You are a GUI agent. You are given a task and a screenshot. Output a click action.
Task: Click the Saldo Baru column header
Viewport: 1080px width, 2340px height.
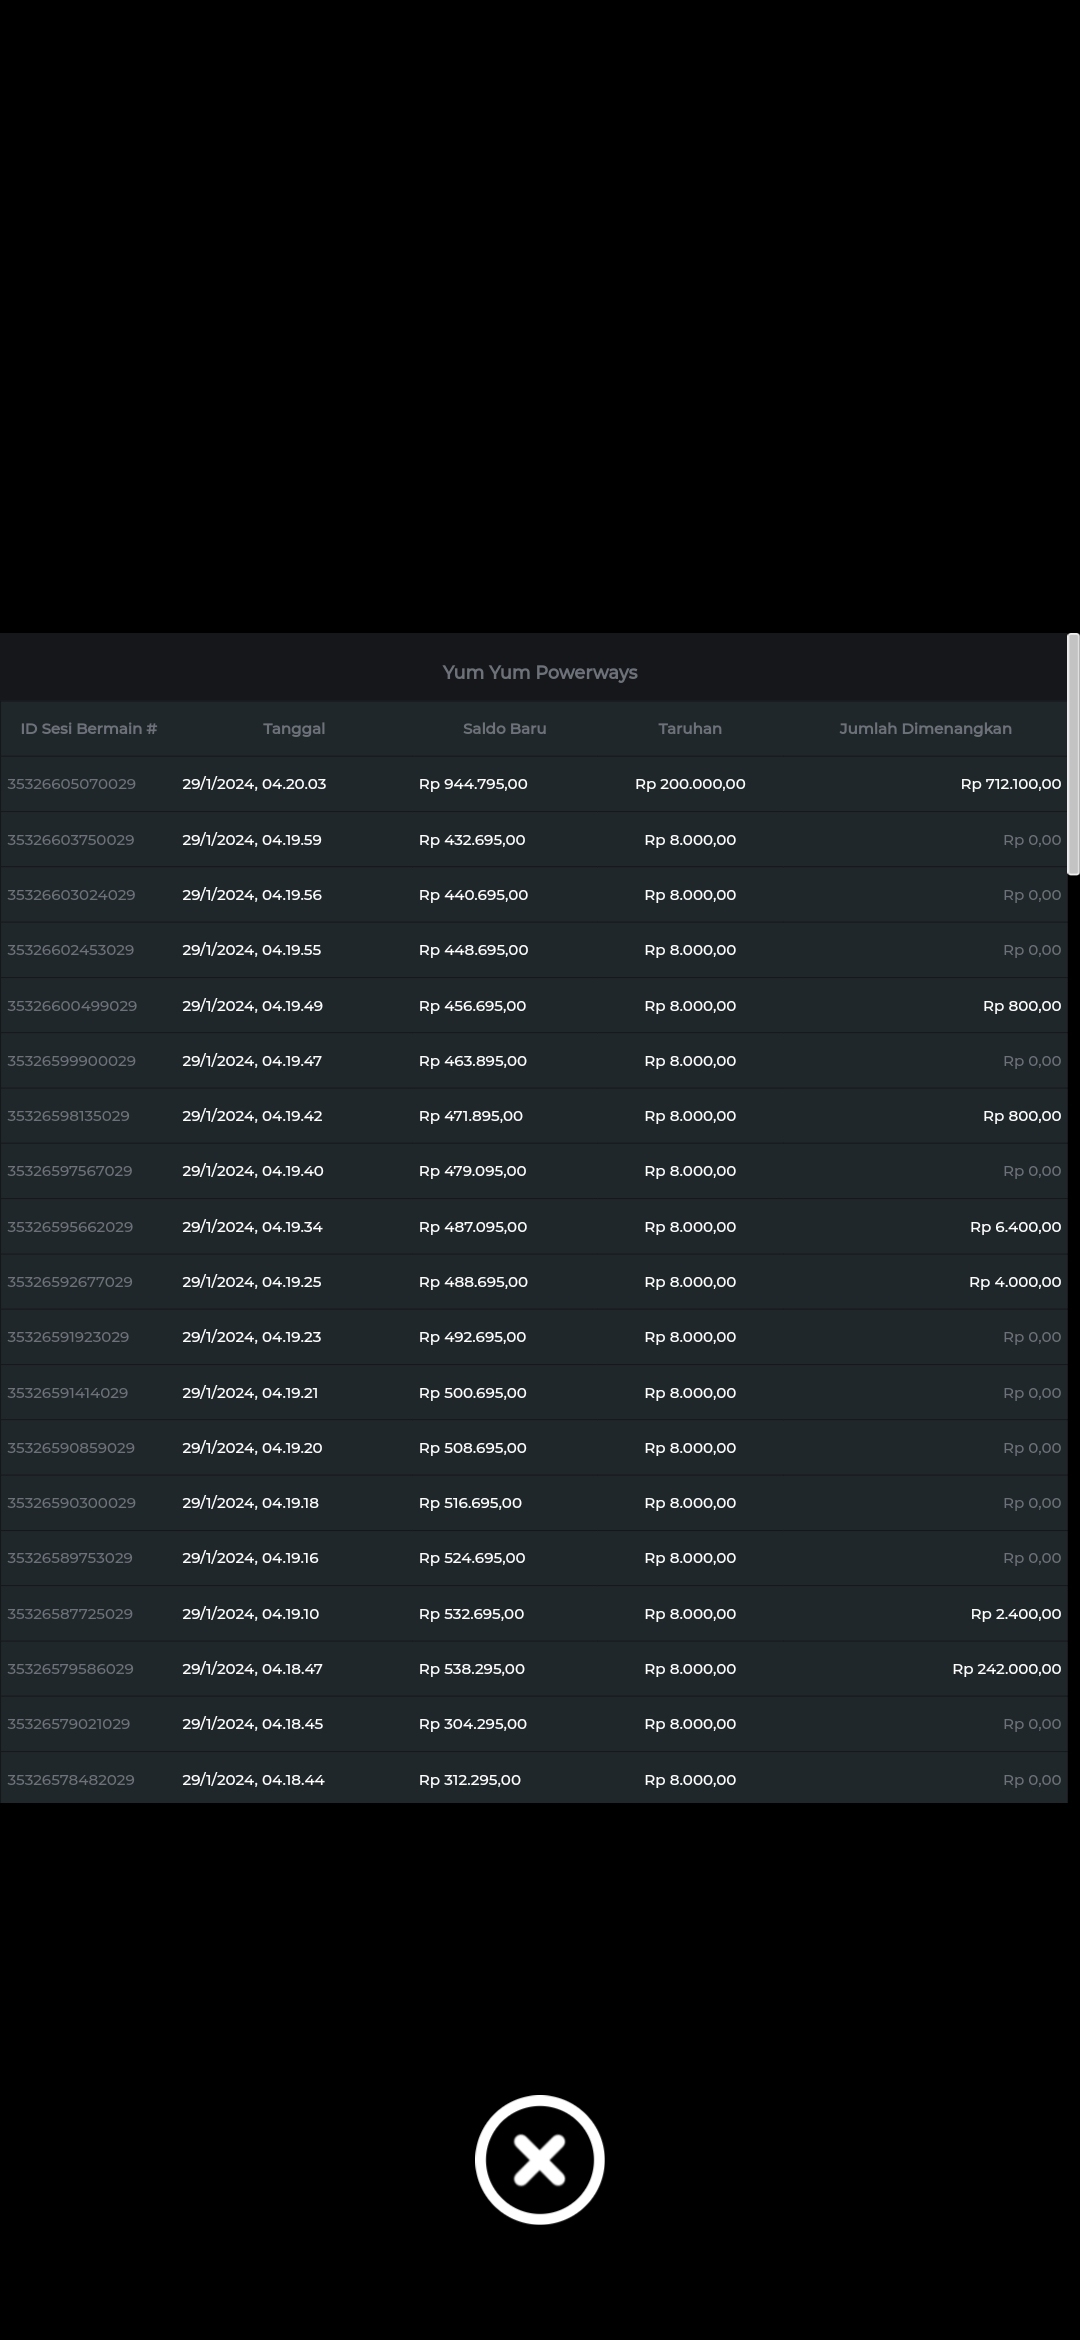tap(504, 728)
